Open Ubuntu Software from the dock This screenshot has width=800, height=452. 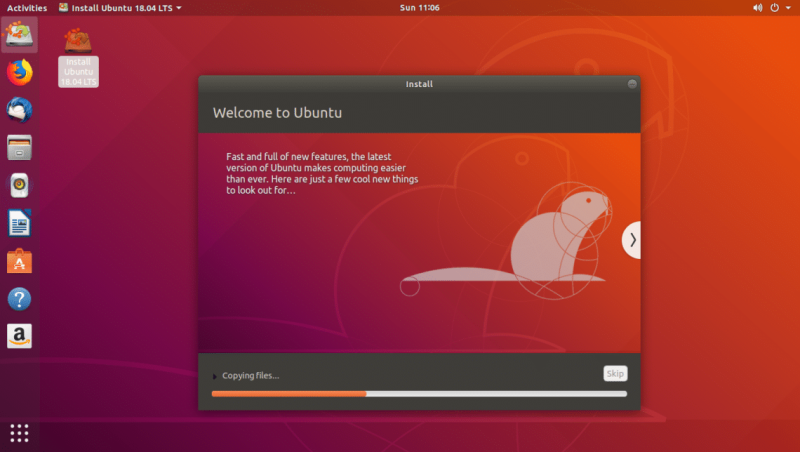[x=19, y=261]
